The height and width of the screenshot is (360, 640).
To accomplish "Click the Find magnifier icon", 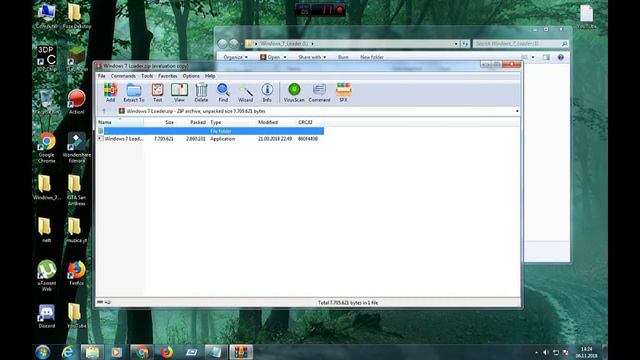I will [x=223, y=92].
